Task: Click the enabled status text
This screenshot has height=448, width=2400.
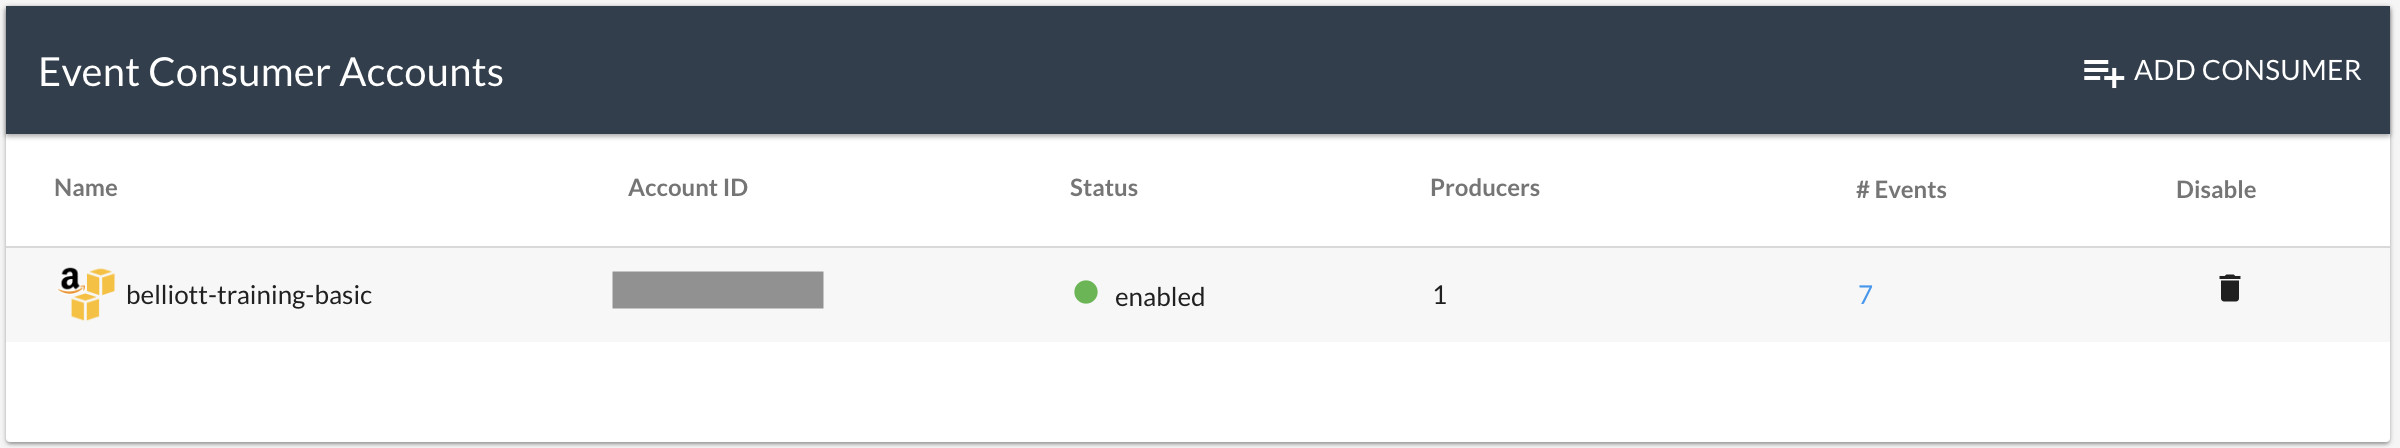Action: pos(1160,297)
